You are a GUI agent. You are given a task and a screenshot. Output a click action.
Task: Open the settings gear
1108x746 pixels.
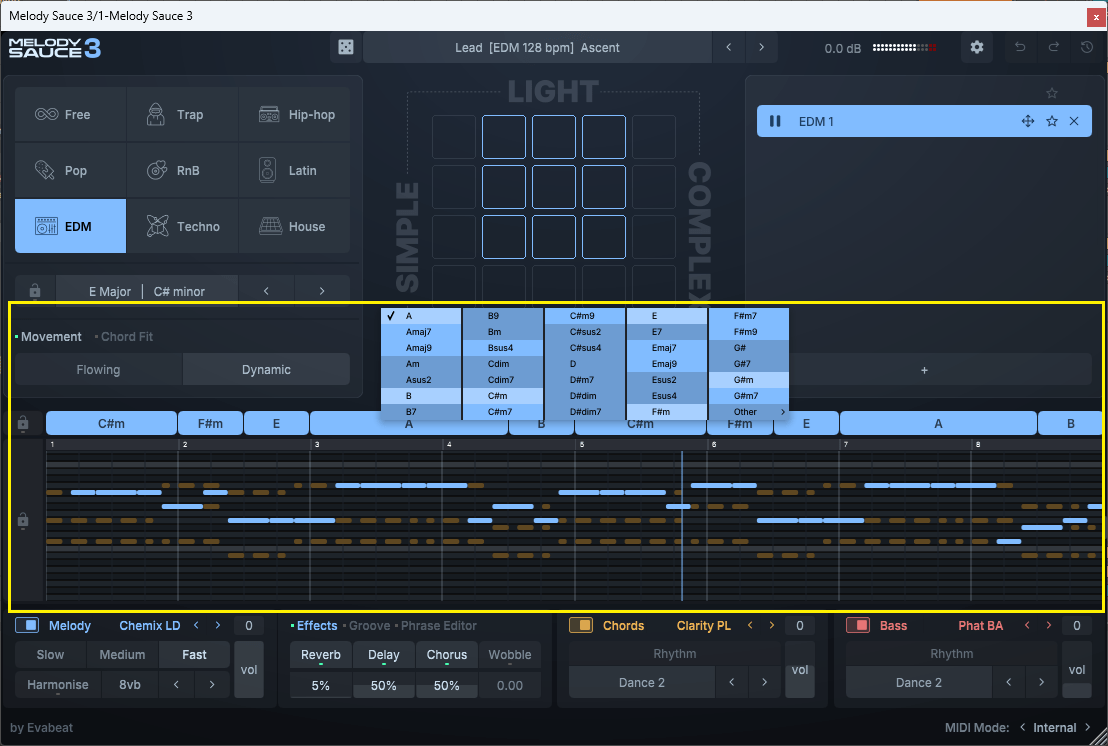pyautogui.click(x=977, y=48)
